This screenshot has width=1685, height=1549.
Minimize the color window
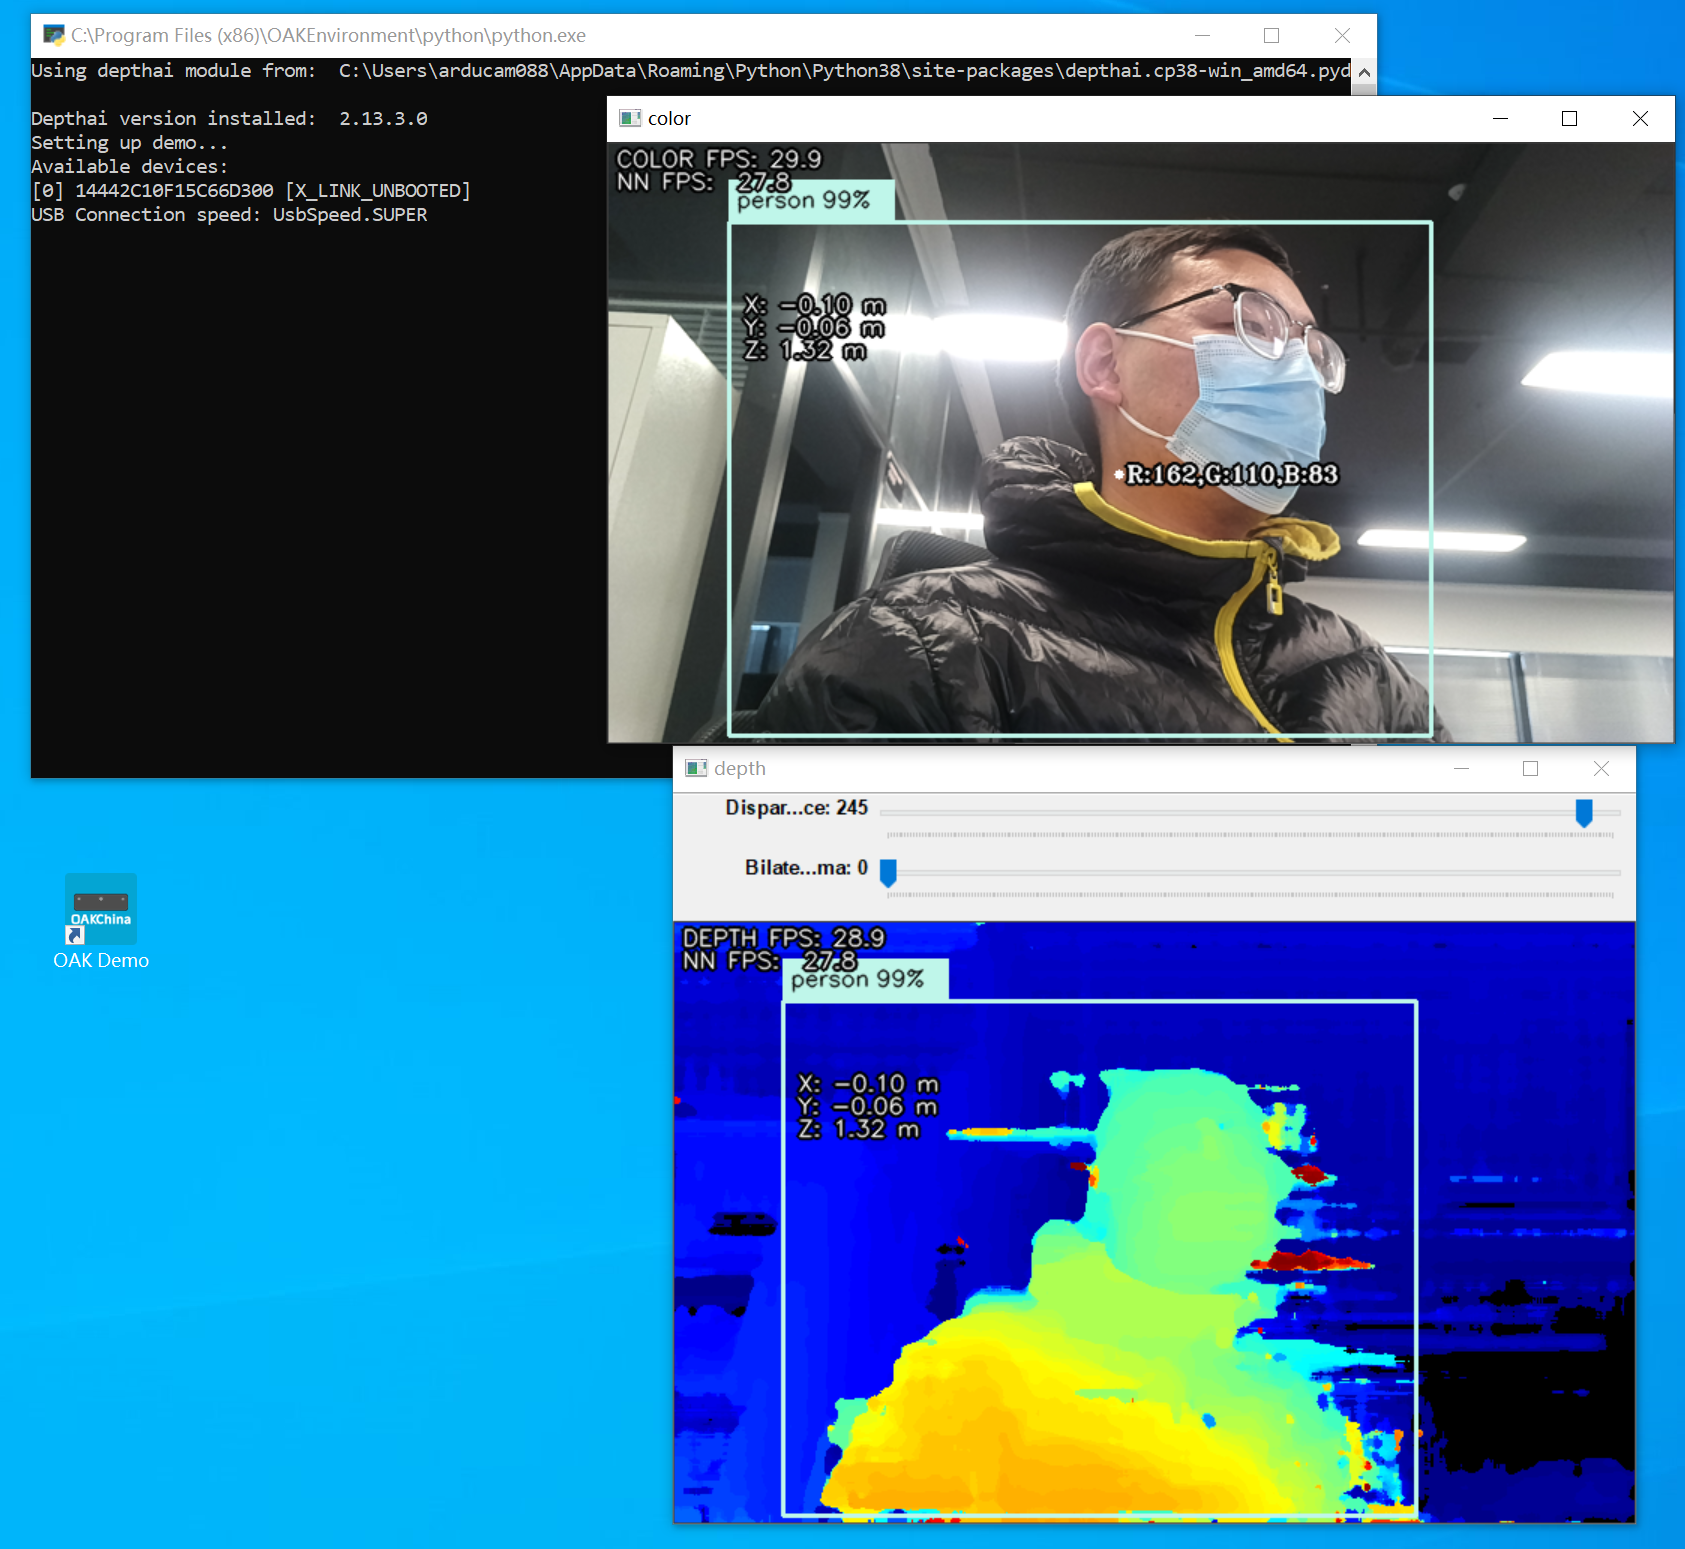tap(1500, 118)
